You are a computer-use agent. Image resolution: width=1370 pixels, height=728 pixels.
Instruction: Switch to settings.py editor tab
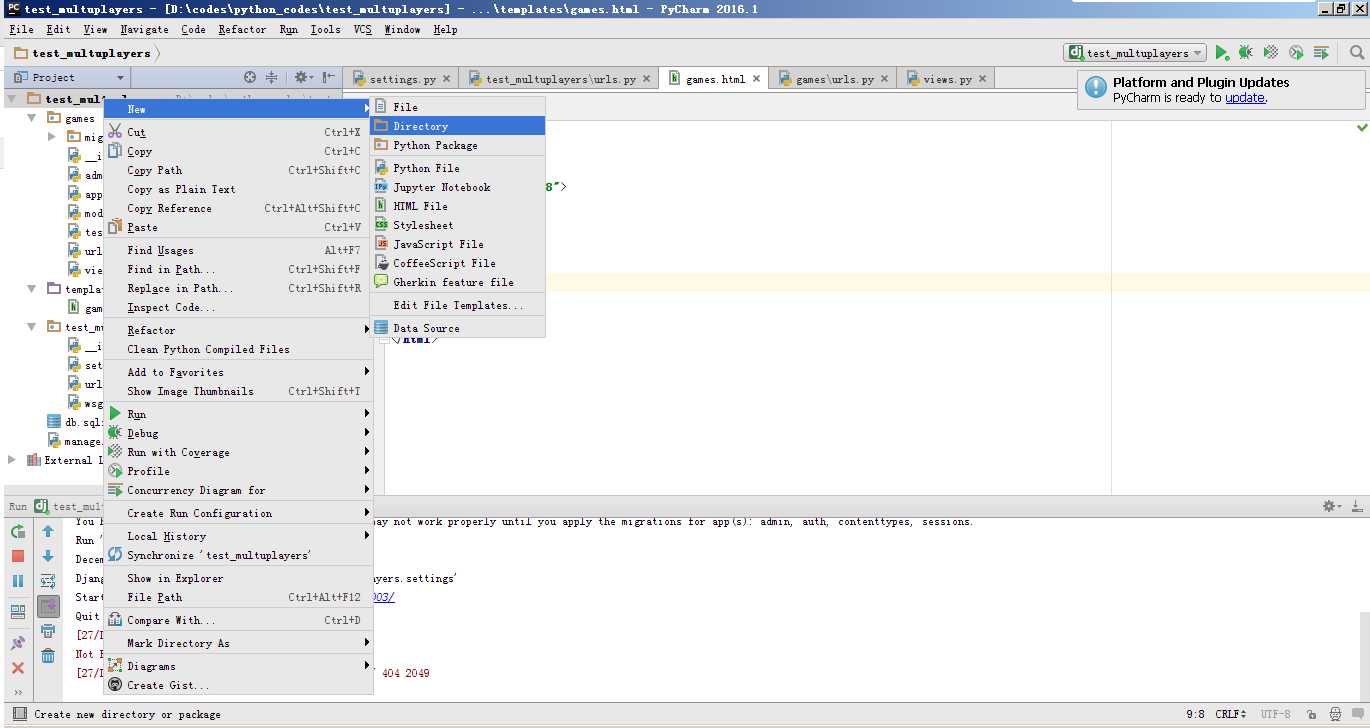pyautogui.click(x=402, y=79)
